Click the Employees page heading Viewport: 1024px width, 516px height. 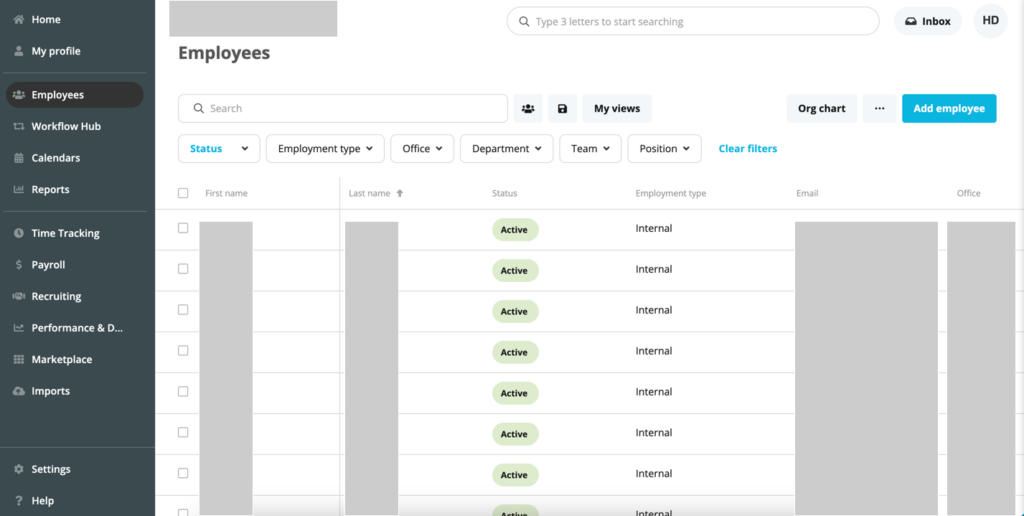[224, 54]
